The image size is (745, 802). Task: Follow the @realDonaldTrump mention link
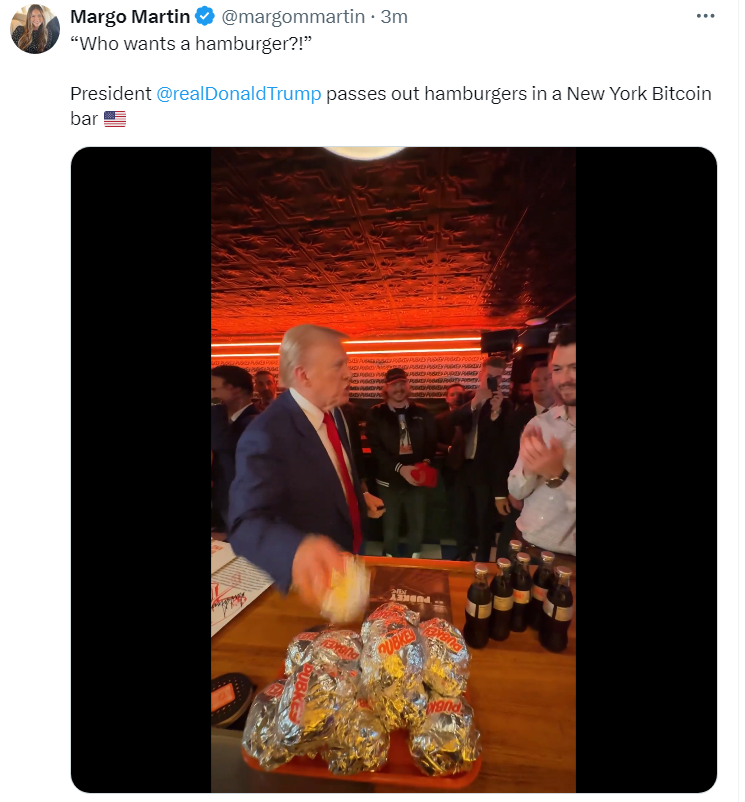click(239, 94)
